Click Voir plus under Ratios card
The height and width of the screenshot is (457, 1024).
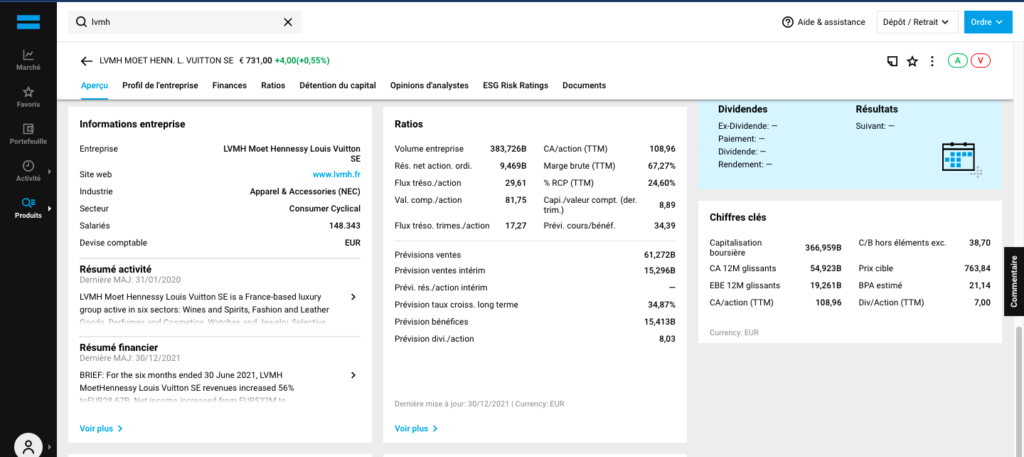click(x=416, y=429)
